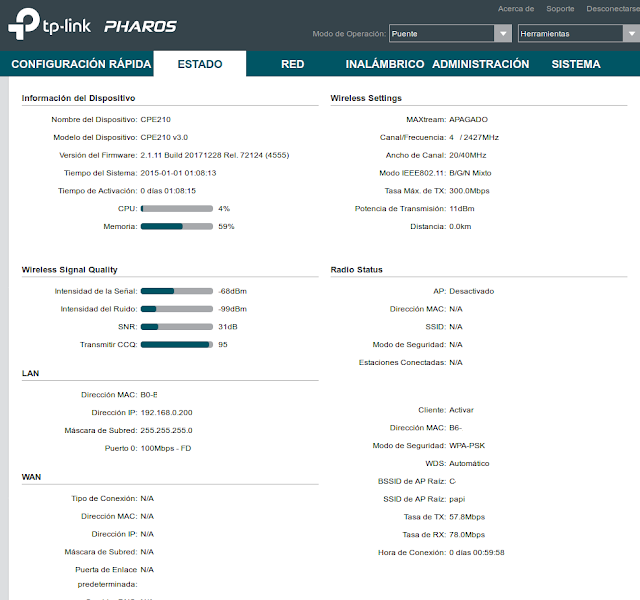Screen dimensions: 640x600
Task: Click noise value -99dBm
Action: 232,309
